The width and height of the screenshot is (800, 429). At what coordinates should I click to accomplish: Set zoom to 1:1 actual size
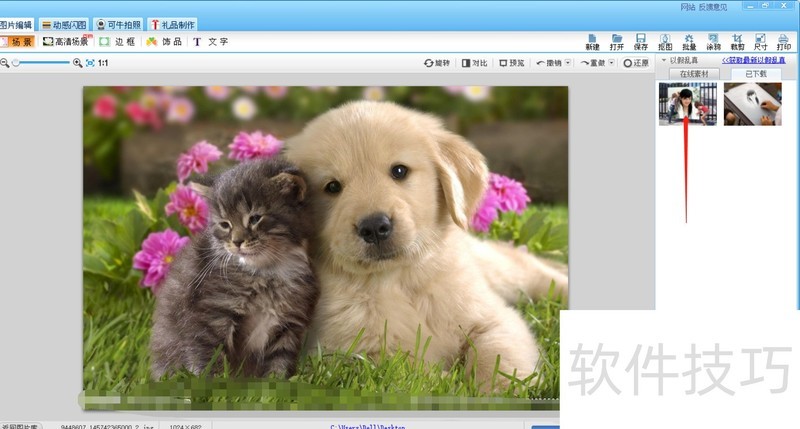tap(103, 63)
